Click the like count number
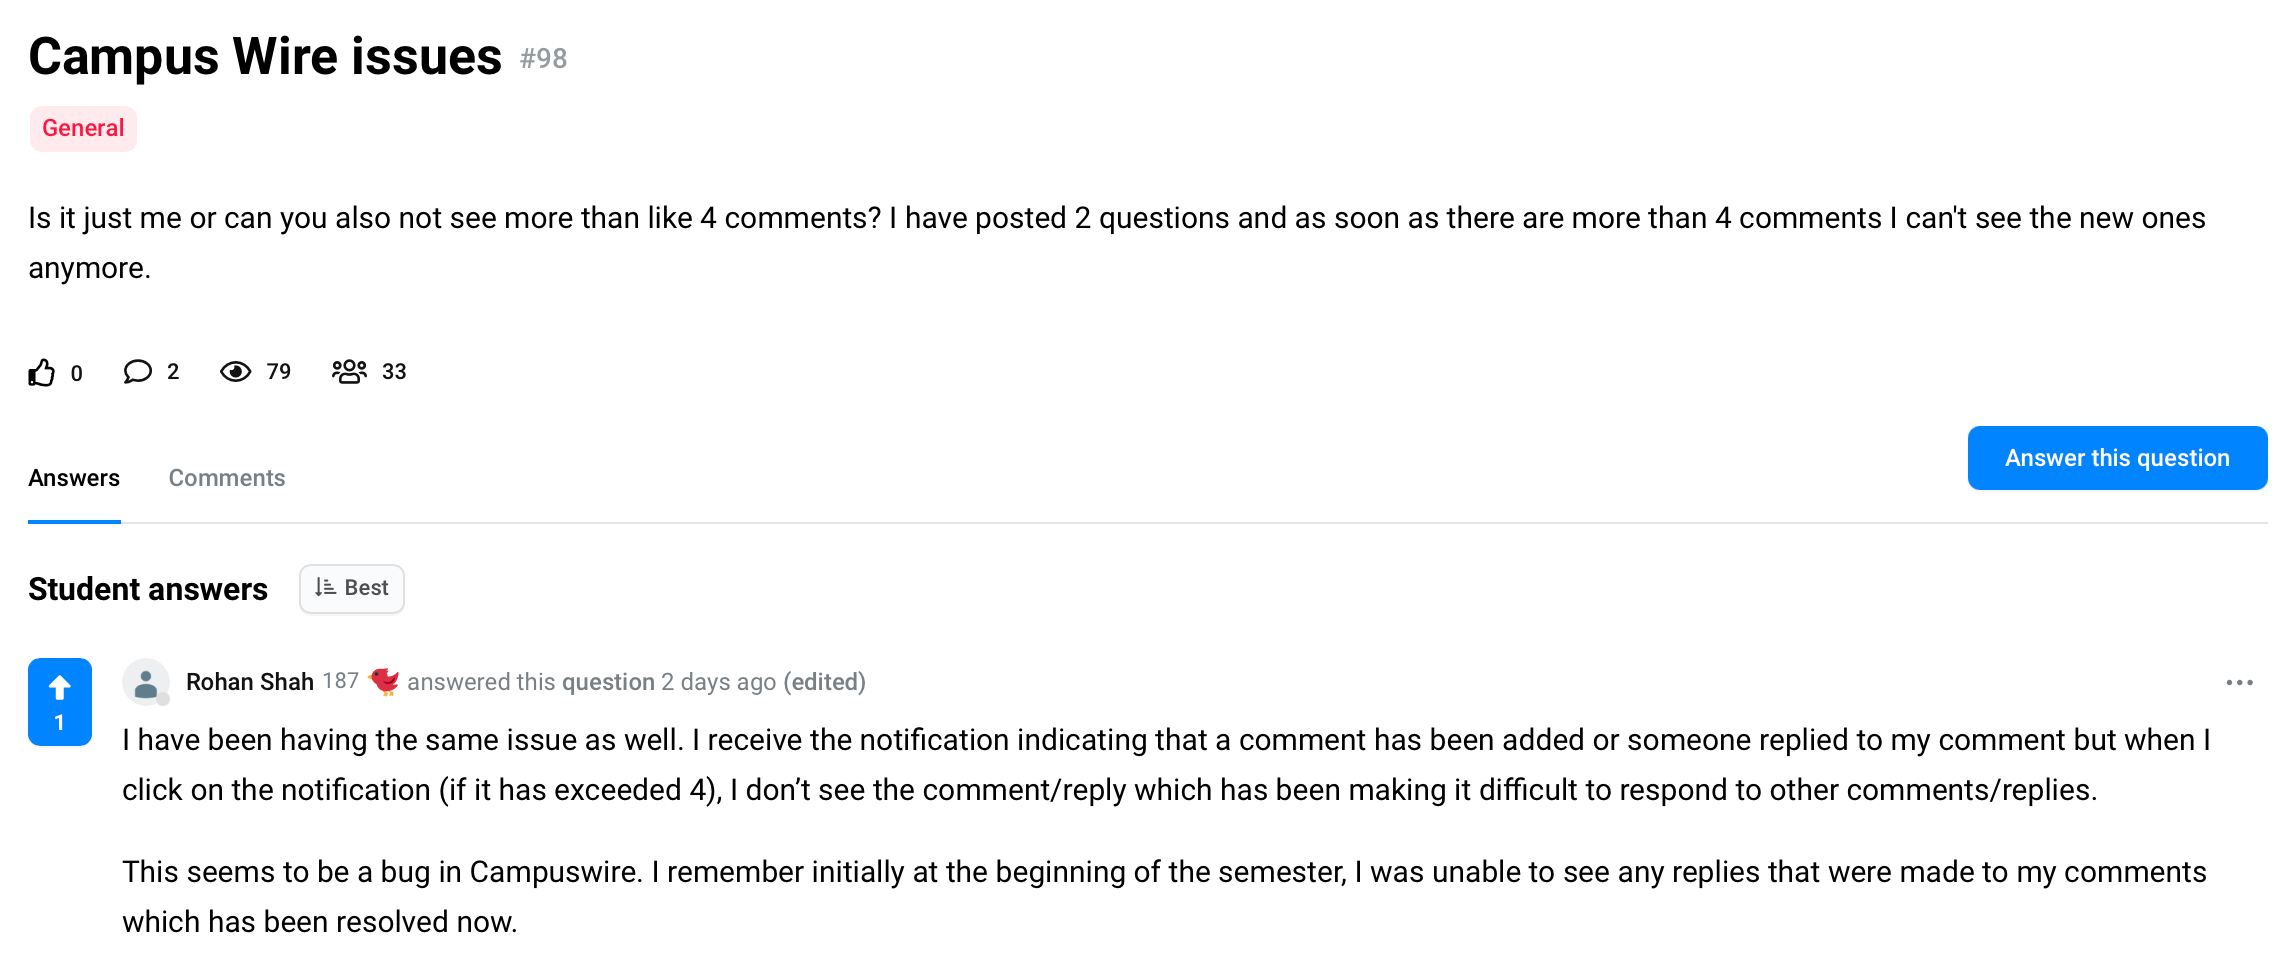This screenshot has width=2294, height=958. tap(77, 373)
